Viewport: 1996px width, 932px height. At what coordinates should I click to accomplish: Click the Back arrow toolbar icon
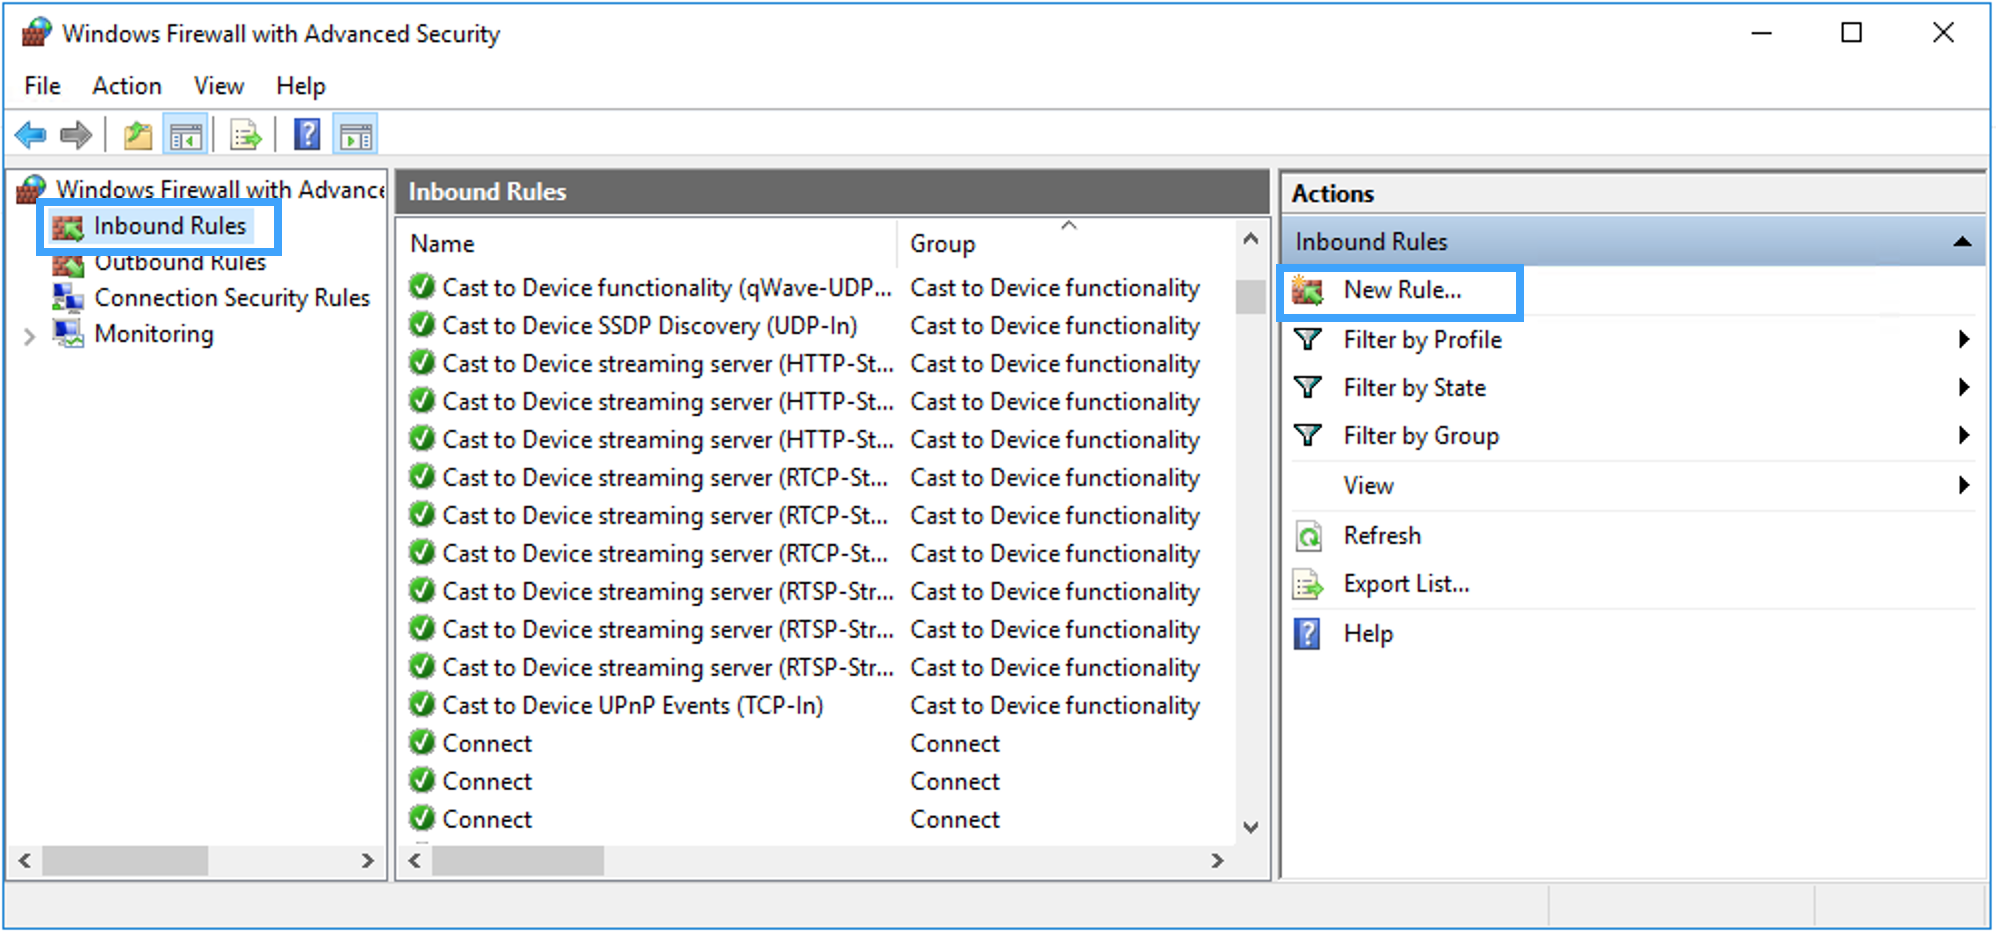pos(31,134)
